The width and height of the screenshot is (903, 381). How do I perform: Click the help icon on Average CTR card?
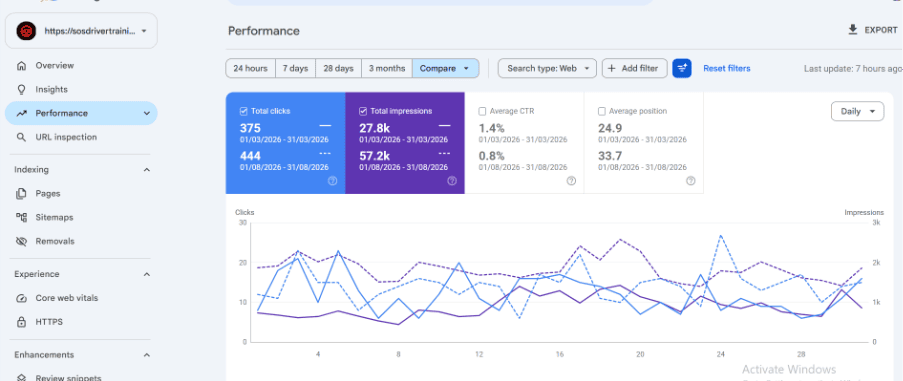571,181
